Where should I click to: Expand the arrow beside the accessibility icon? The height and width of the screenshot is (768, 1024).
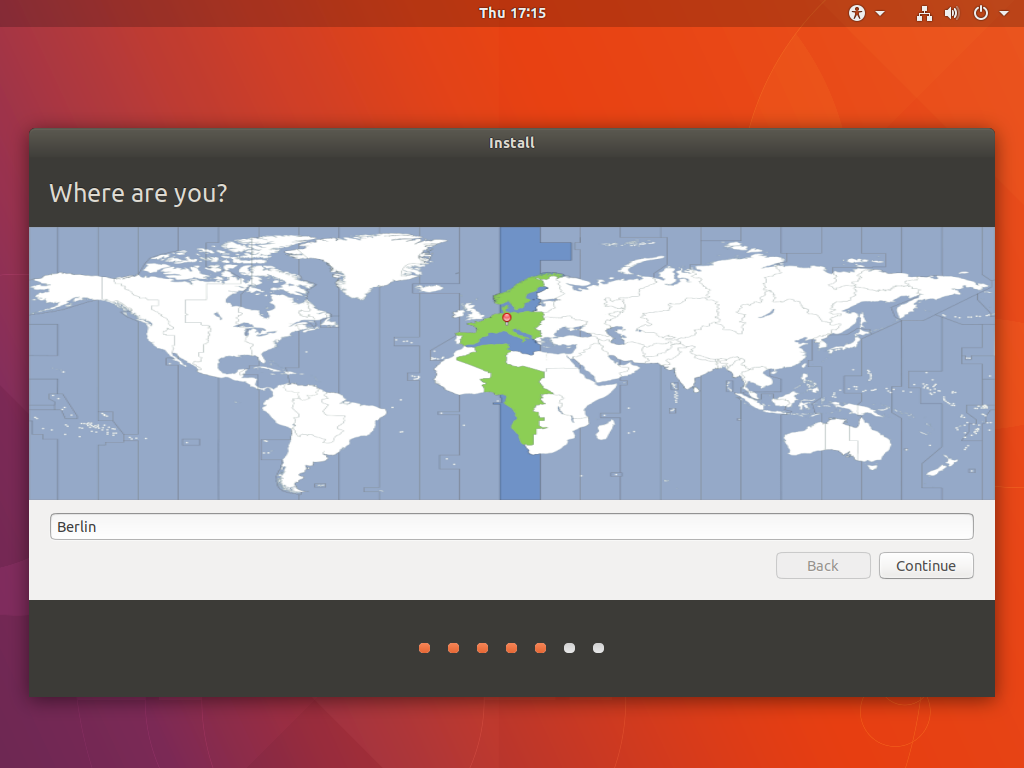pos(881,14)
